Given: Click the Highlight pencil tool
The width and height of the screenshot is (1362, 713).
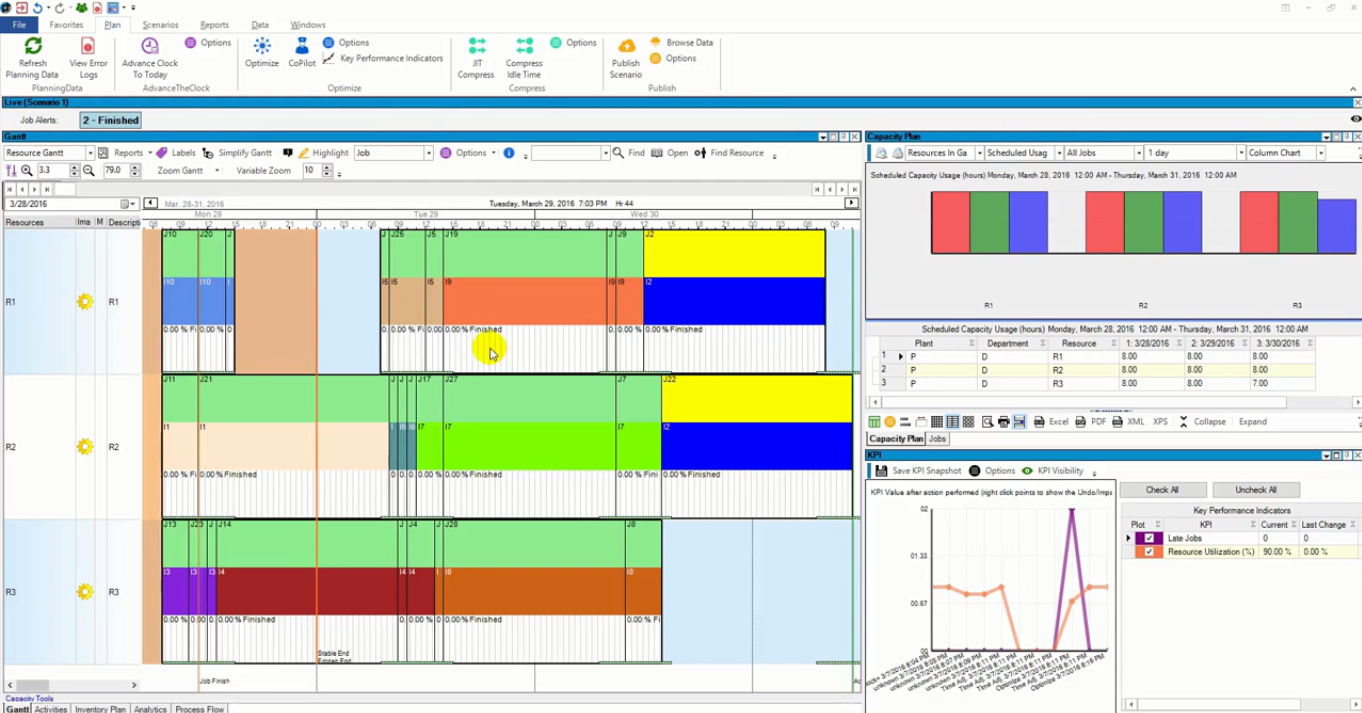Looking at the screenshot, I should click(x=303, y=153).
